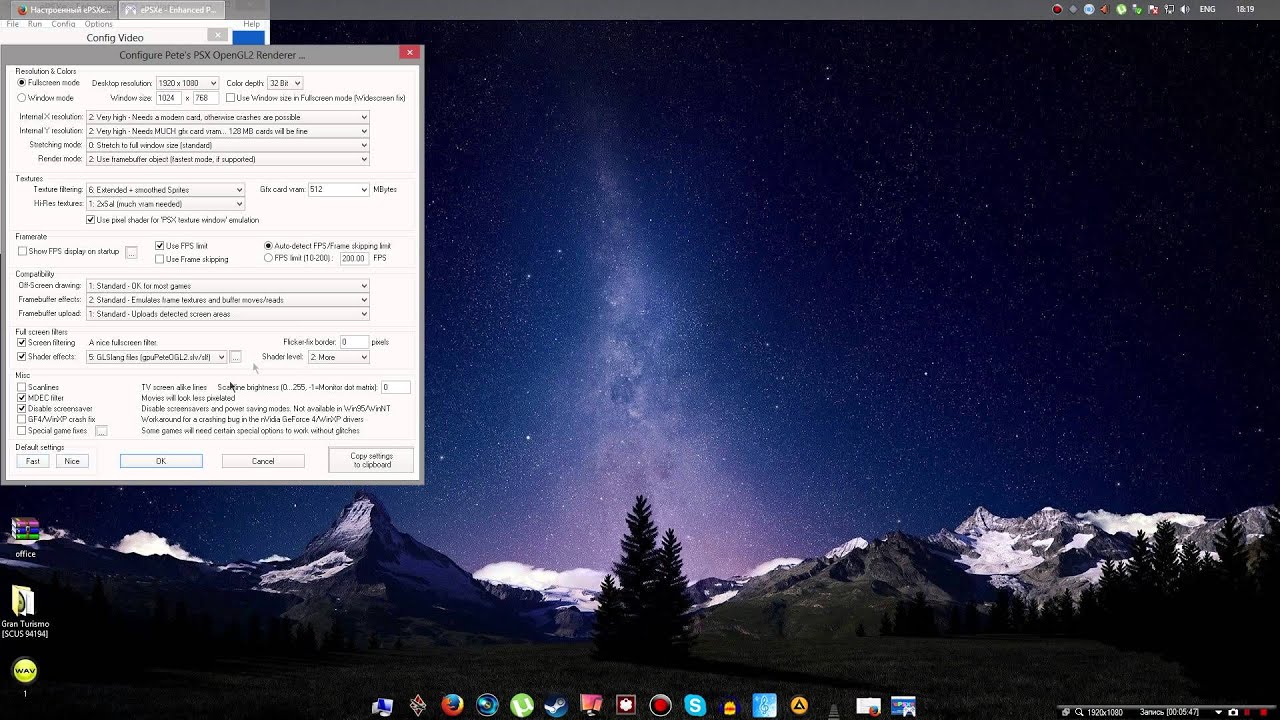The width and height of the screenshot is (1280, 720).
Task: Open Hi-Res textures dropdown
Action: click(165, 204)
